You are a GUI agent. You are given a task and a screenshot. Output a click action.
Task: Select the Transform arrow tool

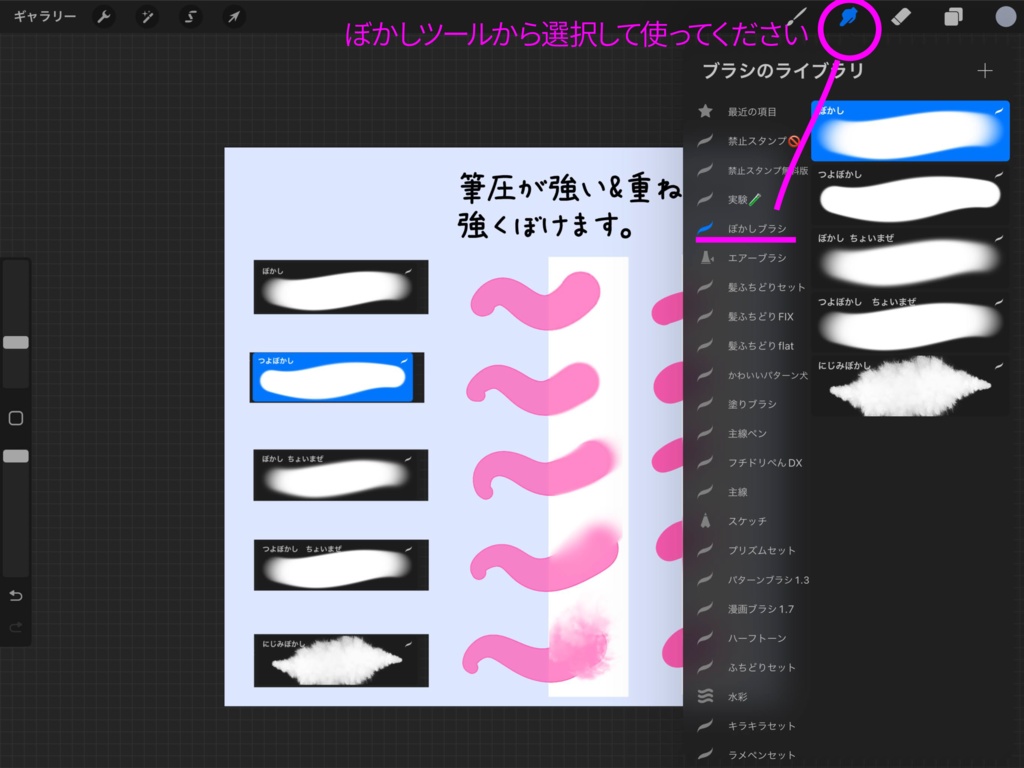(x=234, y=16)
